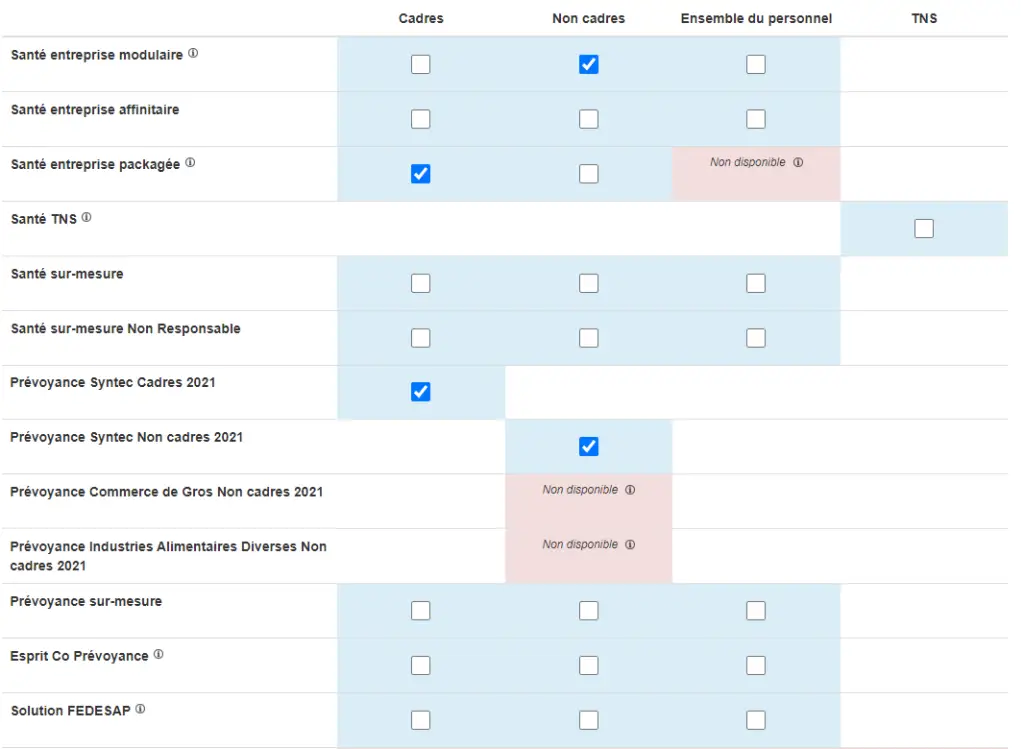Image resolution: width=1024 pixels, height=749 pixels.
Task: Click info icon next to Santé entreprise packagée
Action: tap(190, 163)
